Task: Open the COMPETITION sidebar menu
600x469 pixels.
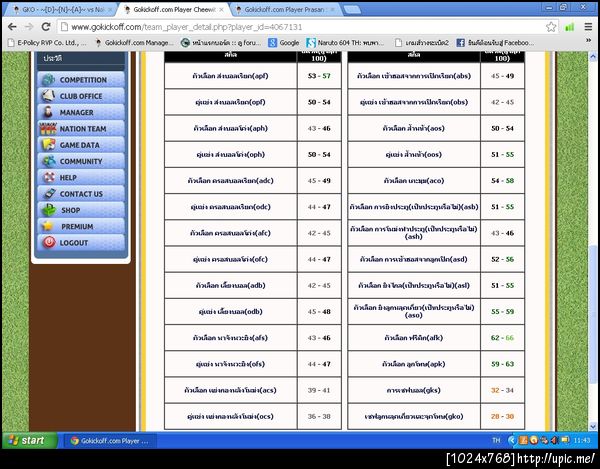Action: coord(81,80)
